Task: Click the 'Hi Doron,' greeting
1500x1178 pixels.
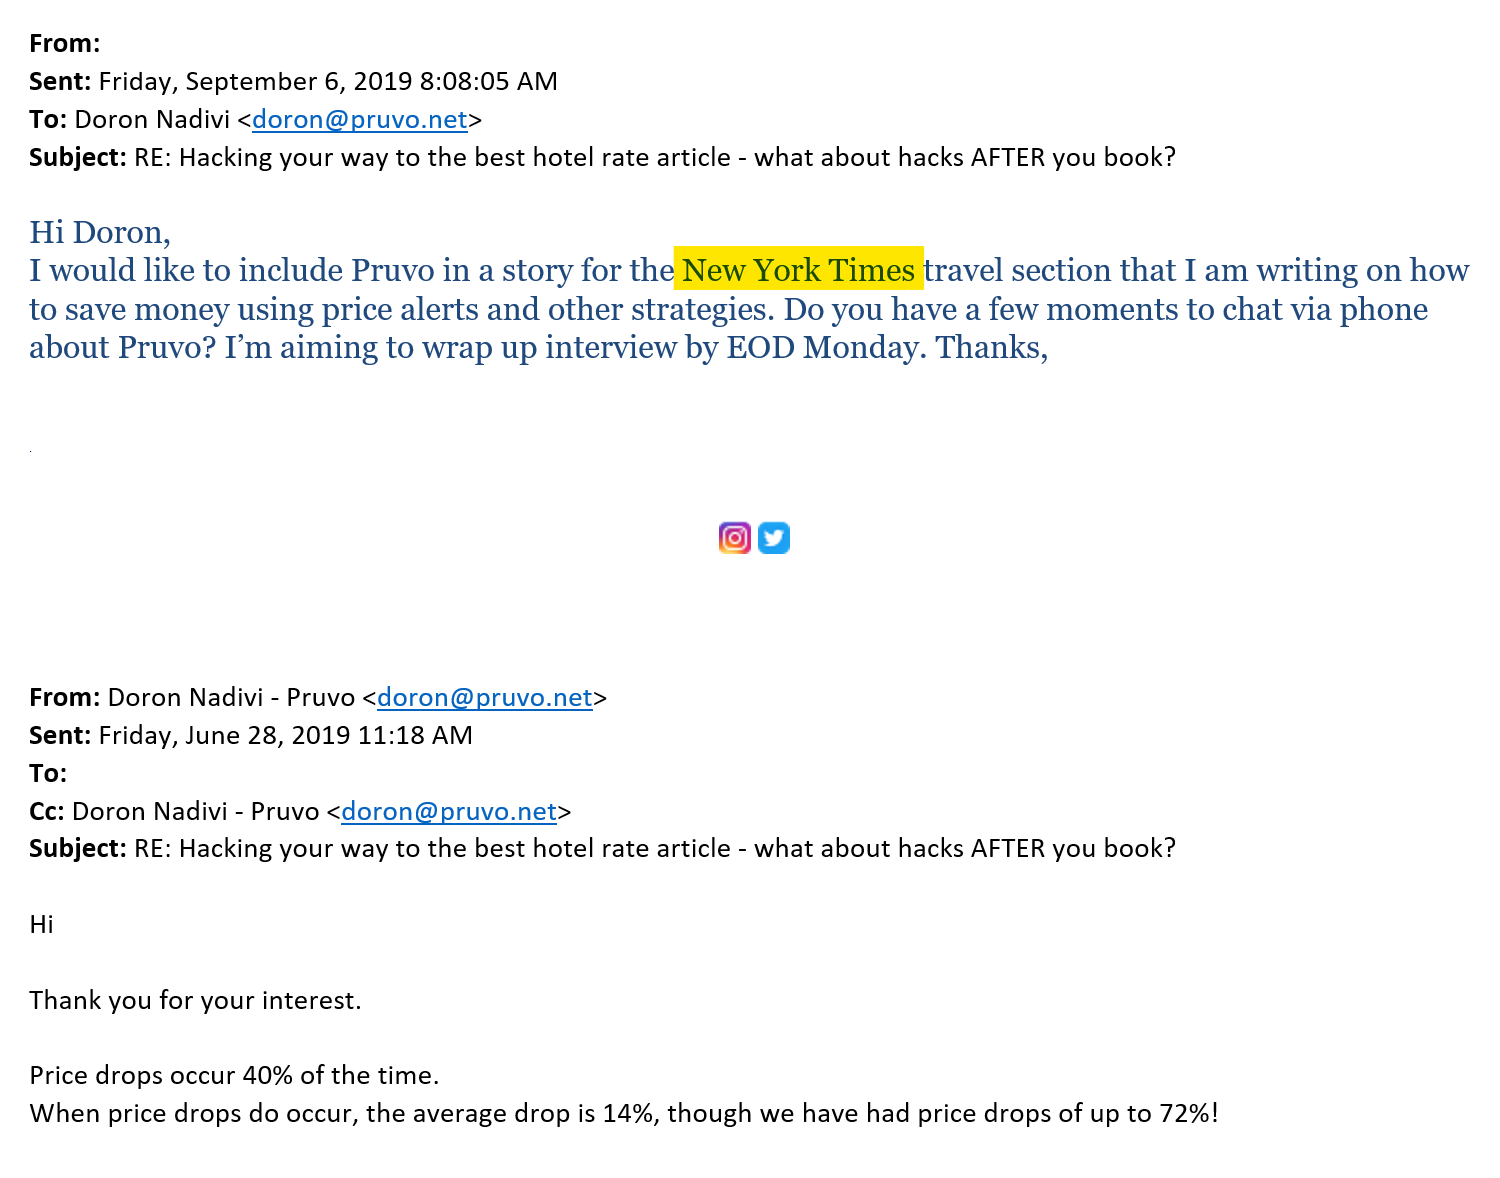Action: (100, 232)
